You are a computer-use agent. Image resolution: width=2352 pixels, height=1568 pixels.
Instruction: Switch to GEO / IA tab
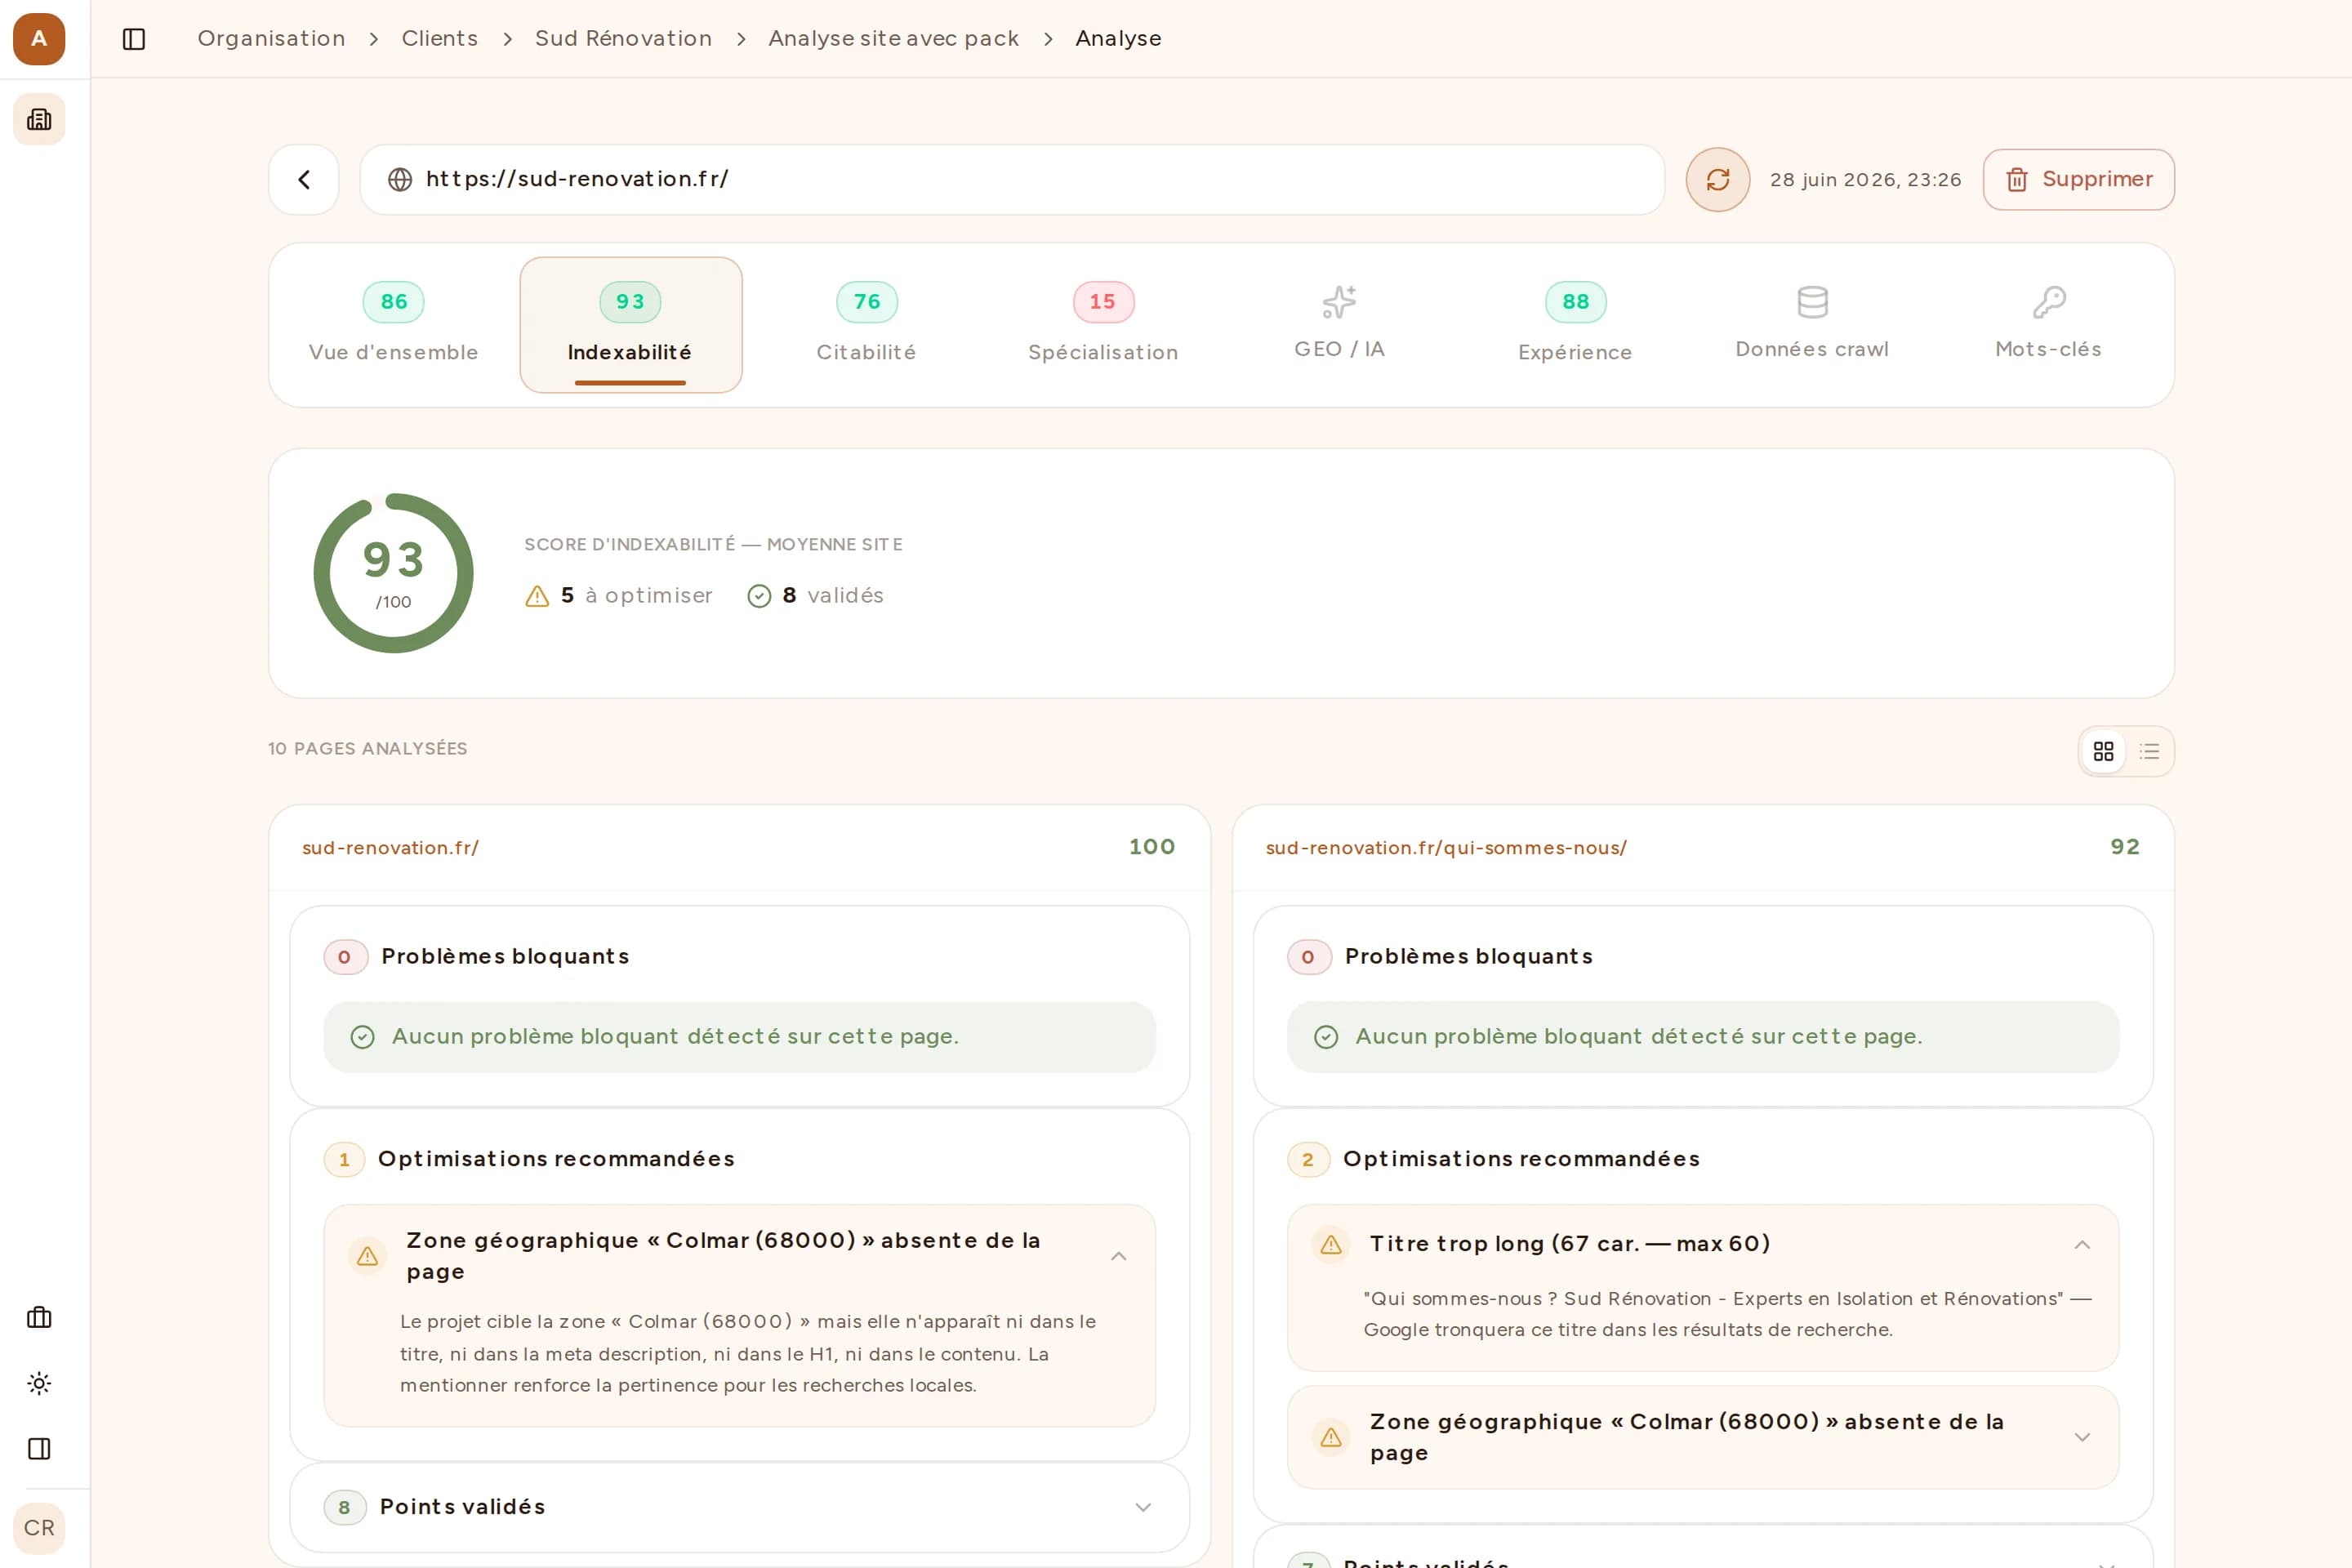click(1339, 325)
